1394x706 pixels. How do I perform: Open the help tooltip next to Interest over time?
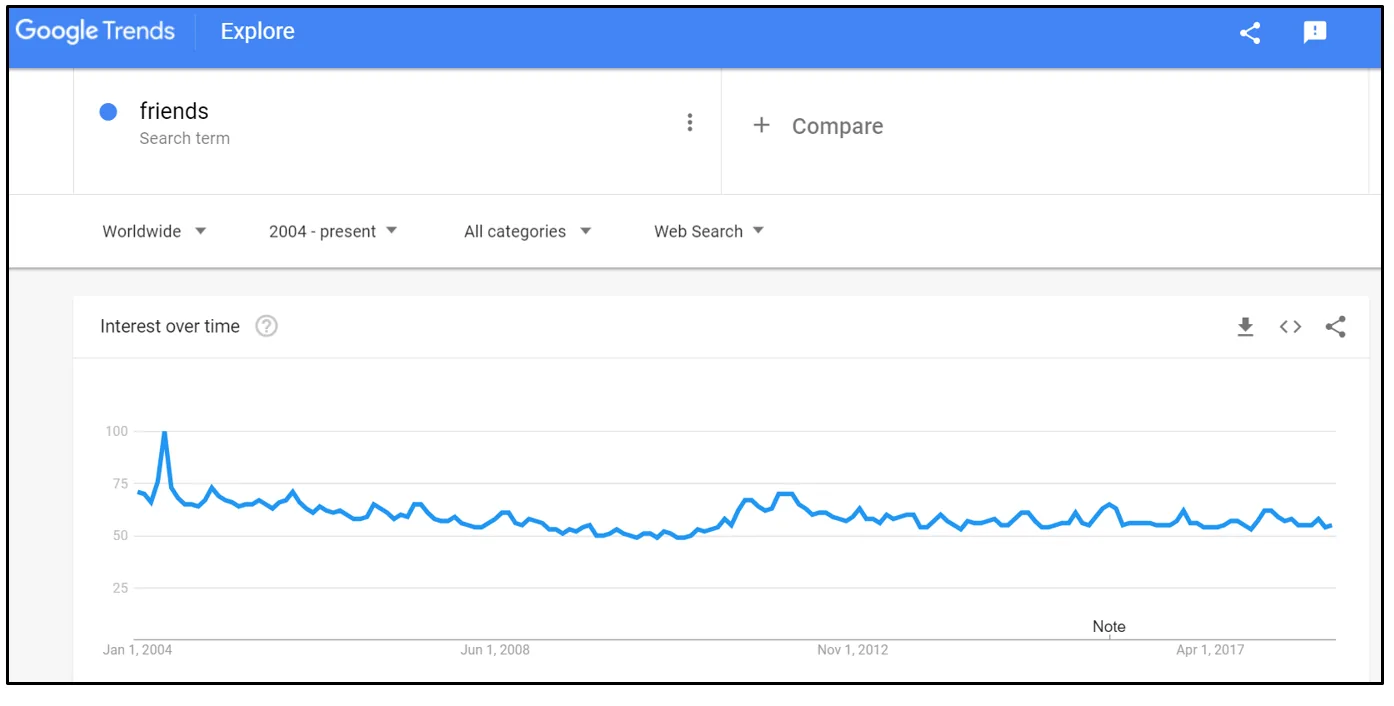[266, 326]
